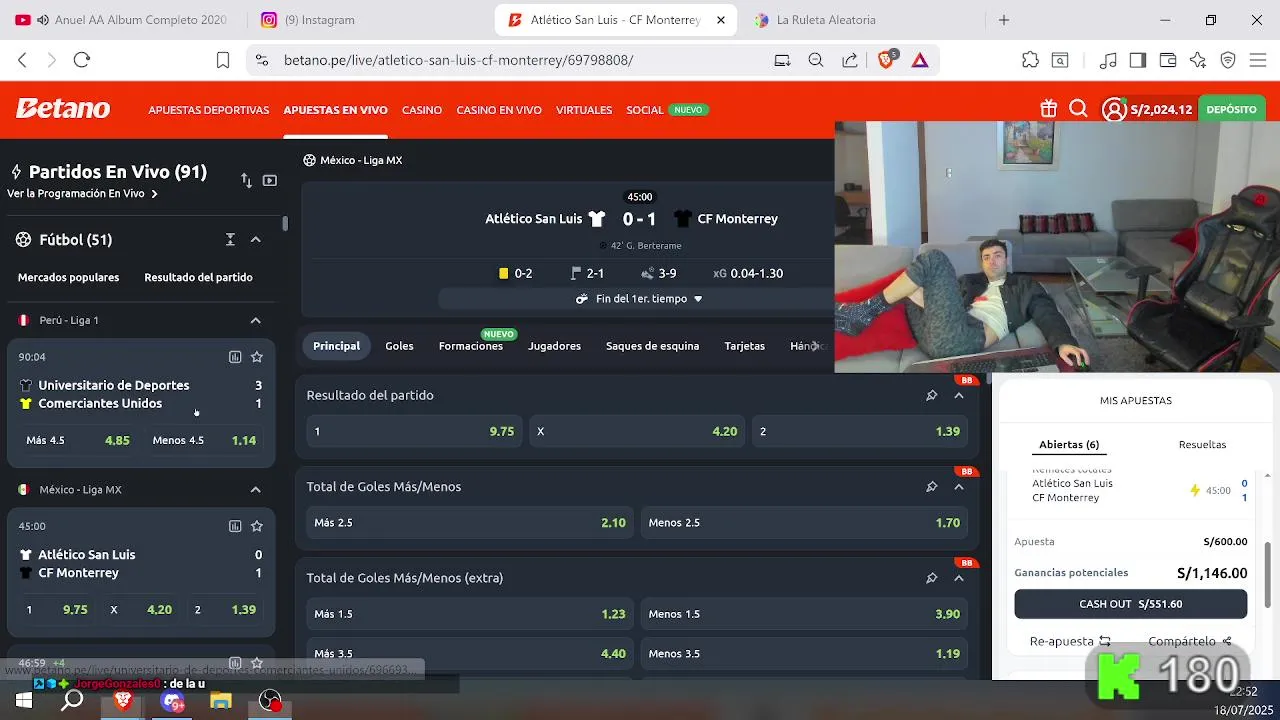Click the Compártelo share link
Viewport: 1280px width, 720px height.
(1190, 641)
